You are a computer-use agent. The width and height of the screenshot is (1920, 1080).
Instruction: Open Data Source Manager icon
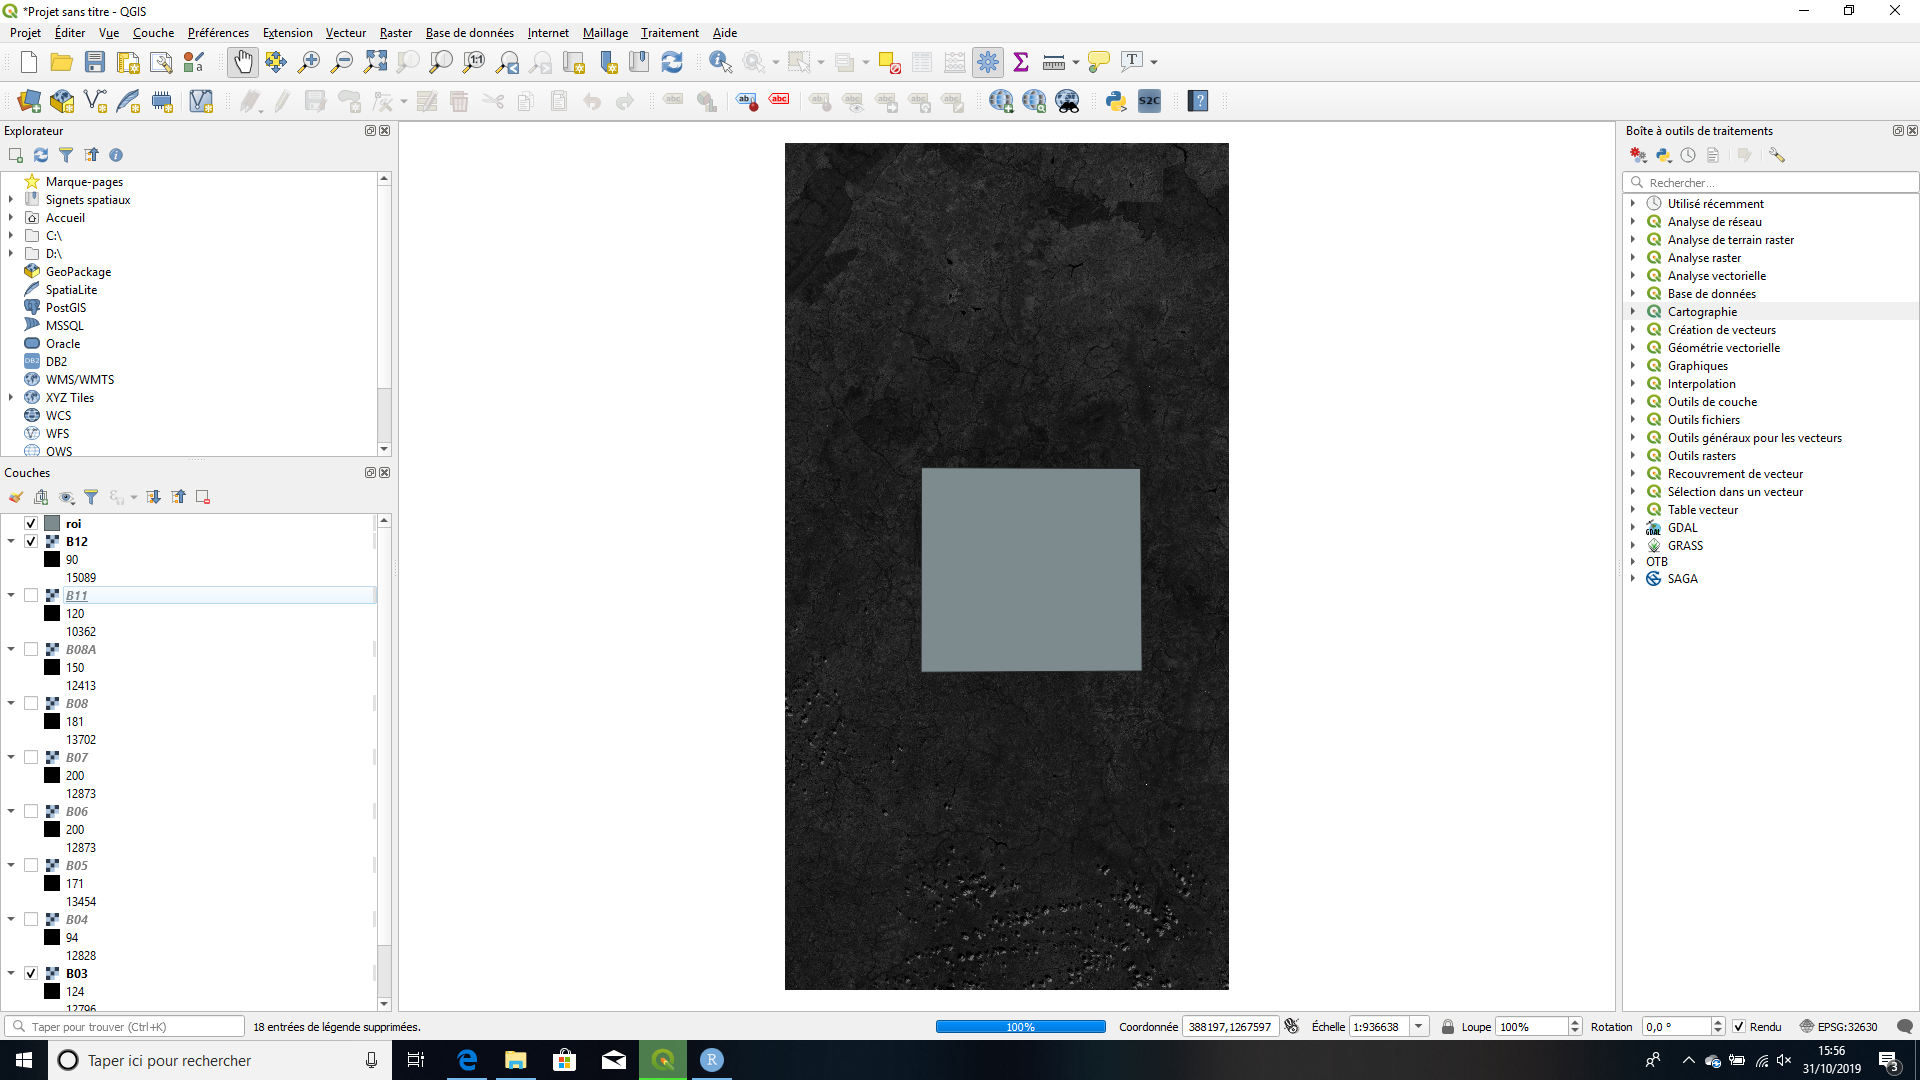29,101
